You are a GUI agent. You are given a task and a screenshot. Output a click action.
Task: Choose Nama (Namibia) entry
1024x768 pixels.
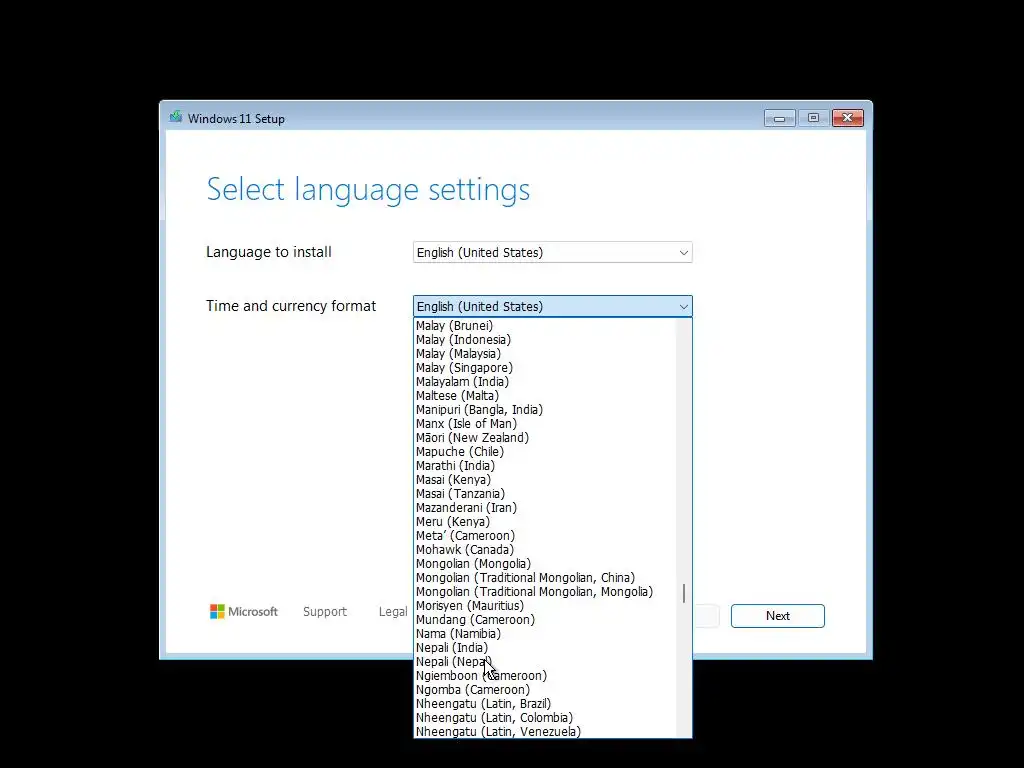click(545, 634)
